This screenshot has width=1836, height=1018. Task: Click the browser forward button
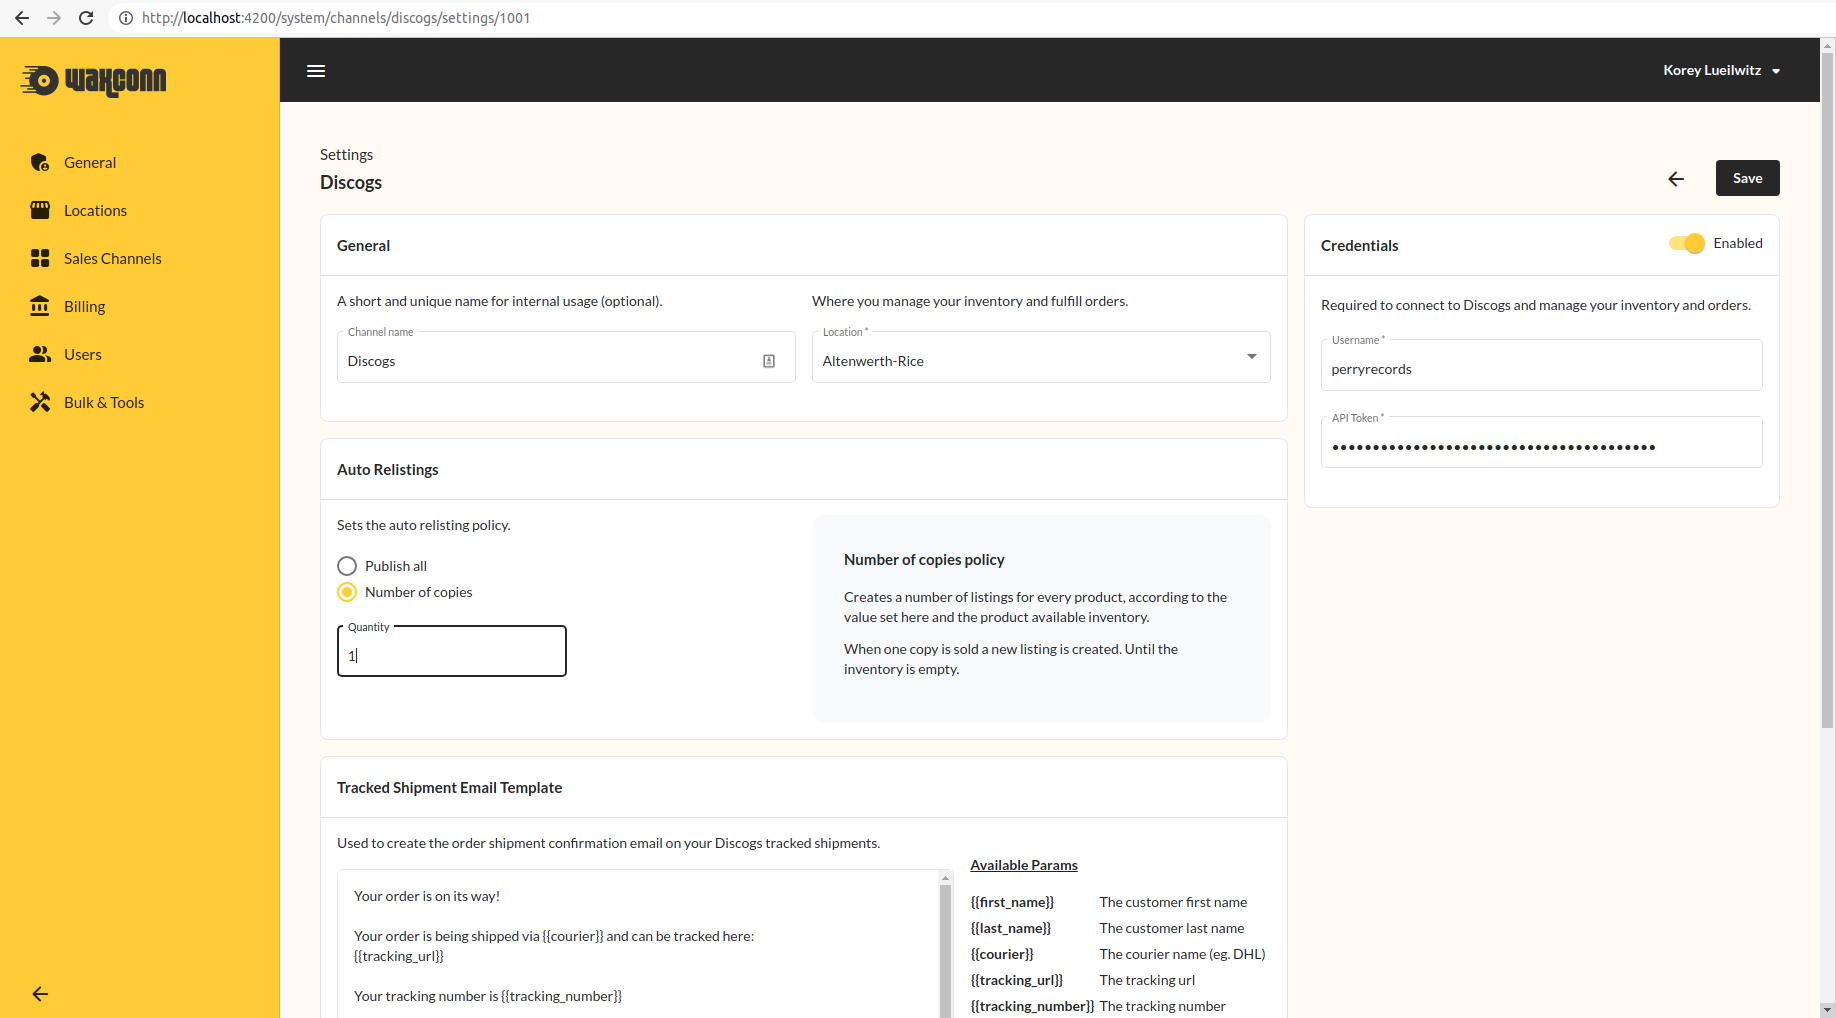(54, 18)
